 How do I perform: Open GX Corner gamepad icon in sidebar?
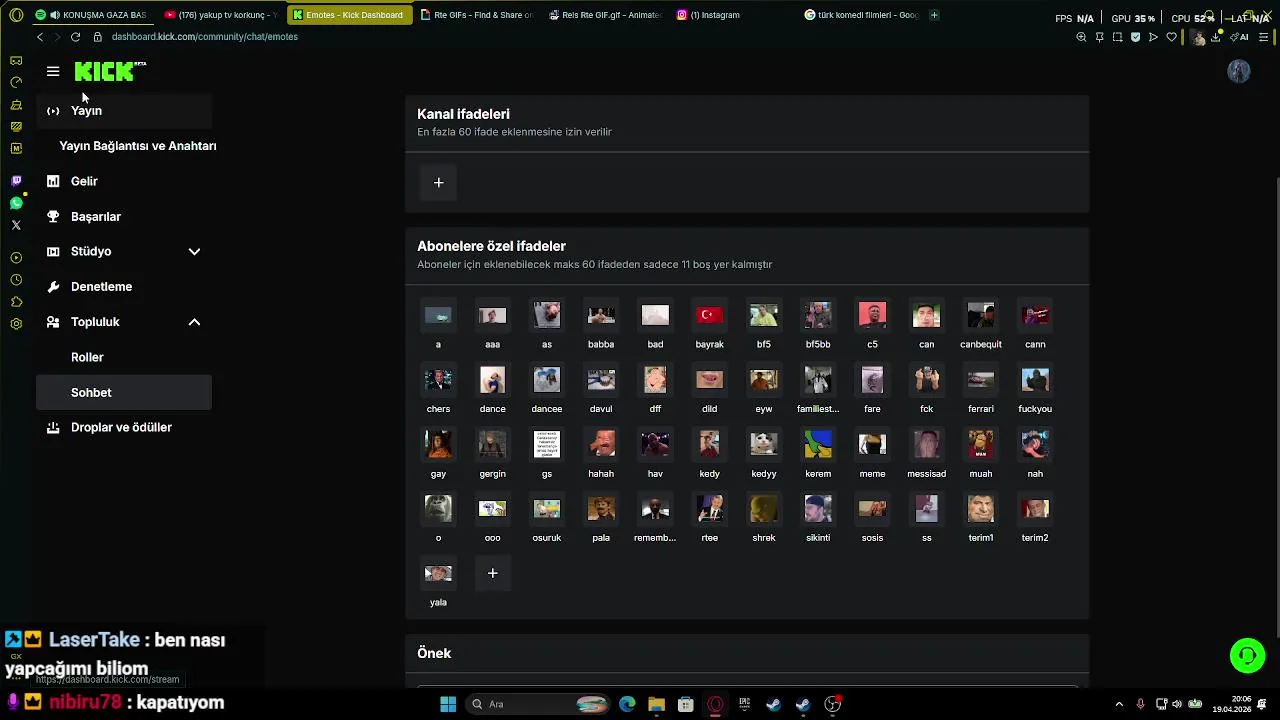click(x=16, y=61)
